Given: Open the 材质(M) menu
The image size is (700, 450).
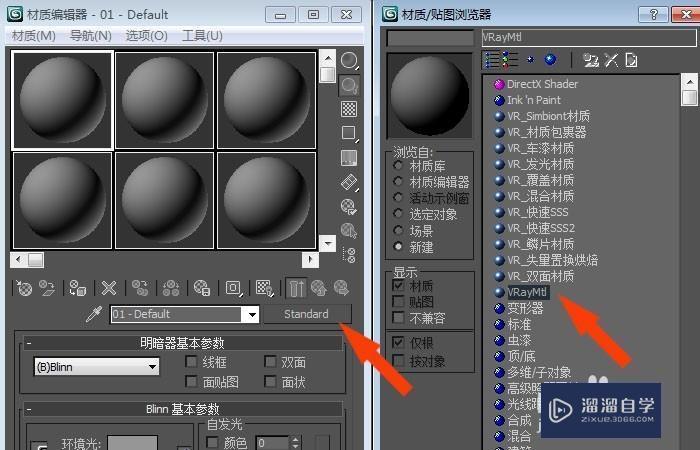Looking at the screenshot, I should [x=33, y=36].
